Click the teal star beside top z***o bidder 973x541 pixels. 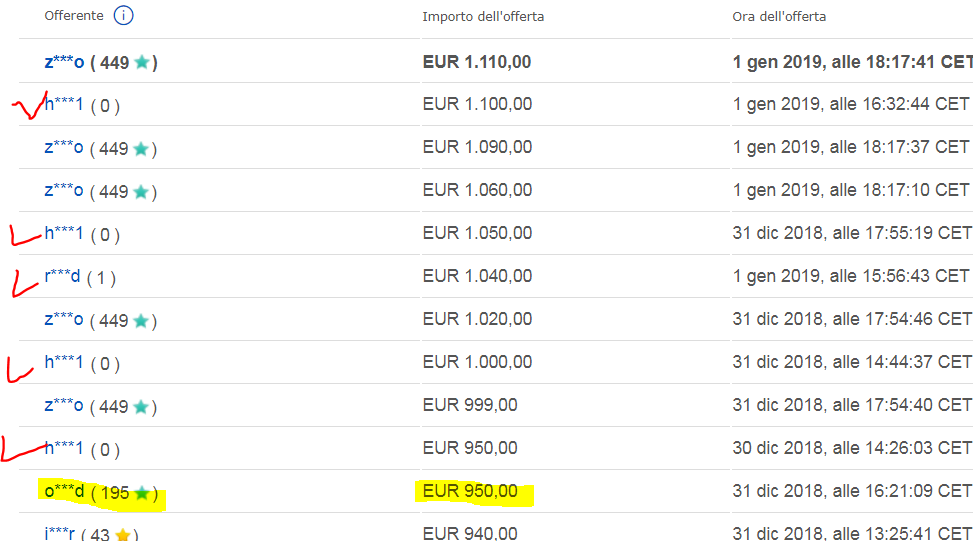(142, 62)
